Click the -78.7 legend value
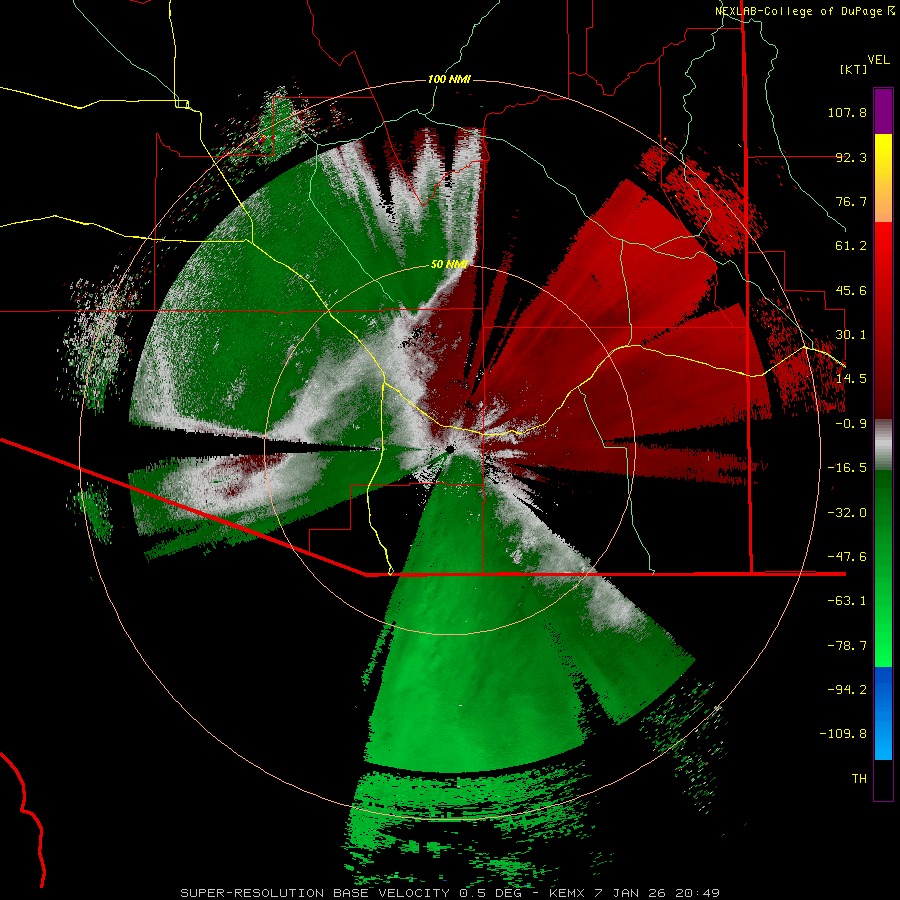The image size is (900, 900). [x=847, y=646]
